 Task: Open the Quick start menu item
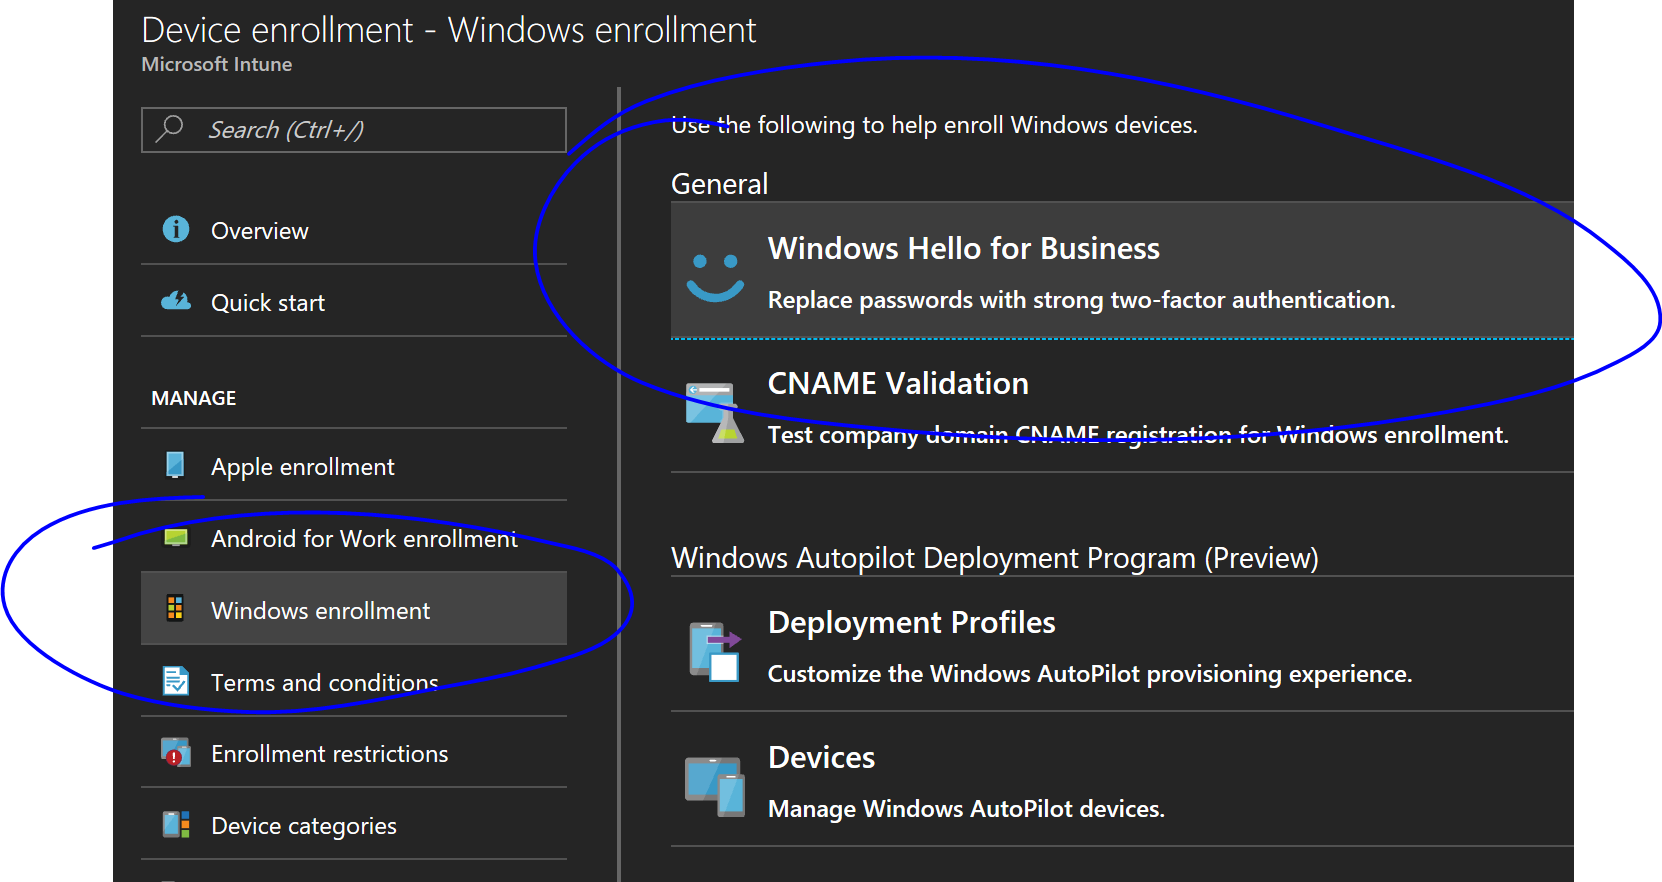[x=354, y=302]
